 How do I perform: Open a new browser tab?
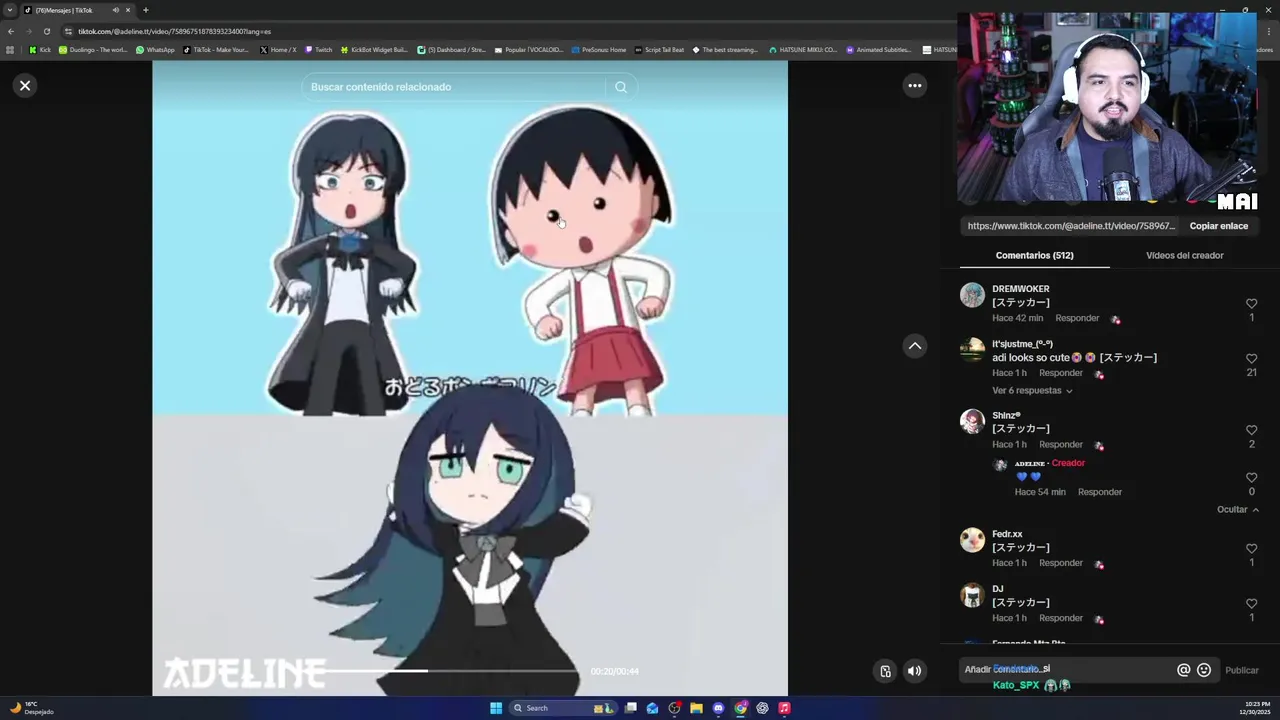coord(145,10)
